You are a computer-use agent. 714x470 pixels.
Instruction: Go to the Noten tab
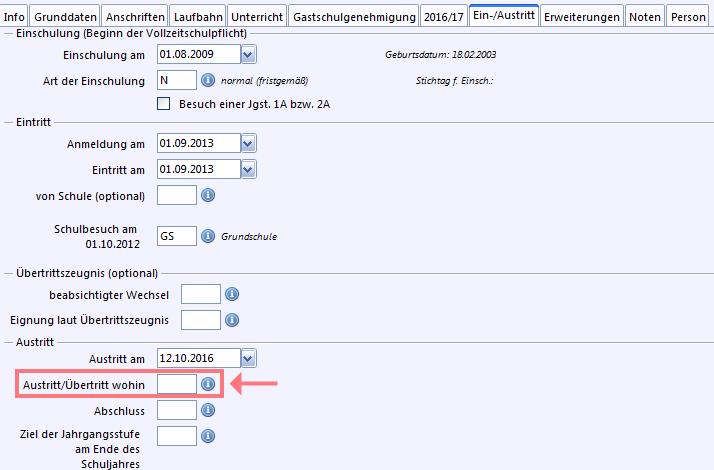point(645,17)
